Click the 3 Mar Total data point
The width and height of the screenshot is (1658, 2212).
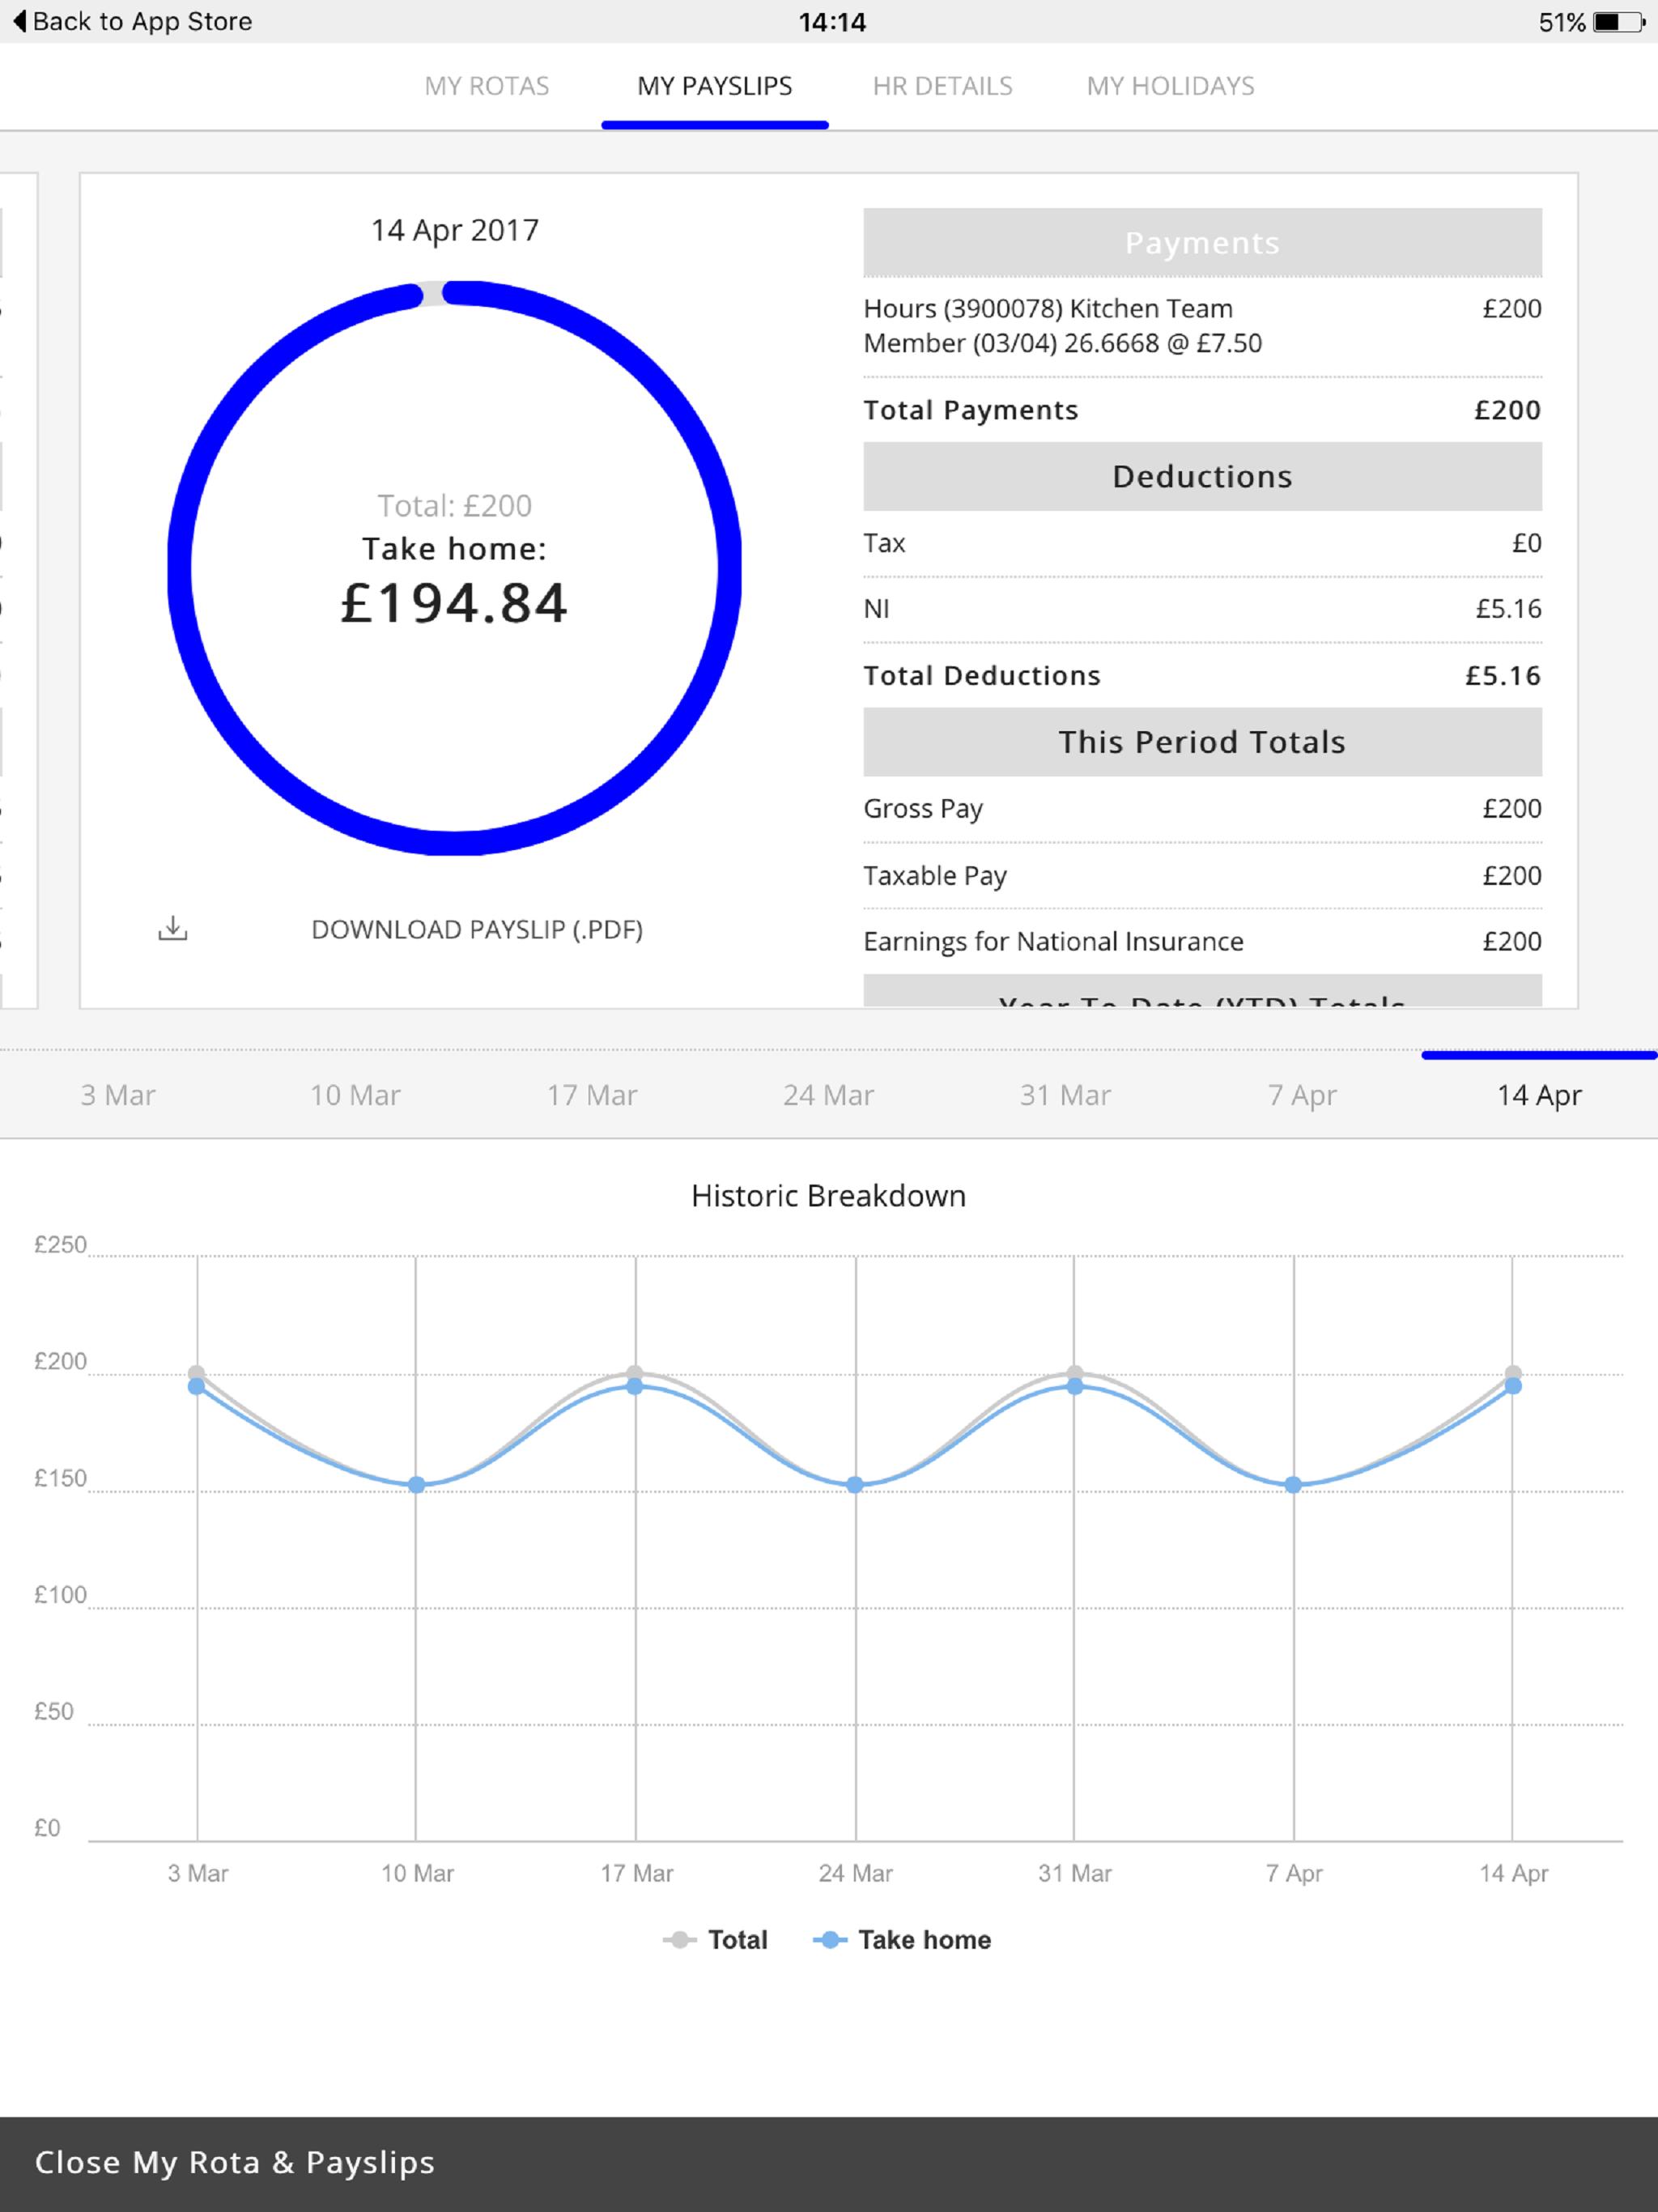click(x=197, y=1373)
